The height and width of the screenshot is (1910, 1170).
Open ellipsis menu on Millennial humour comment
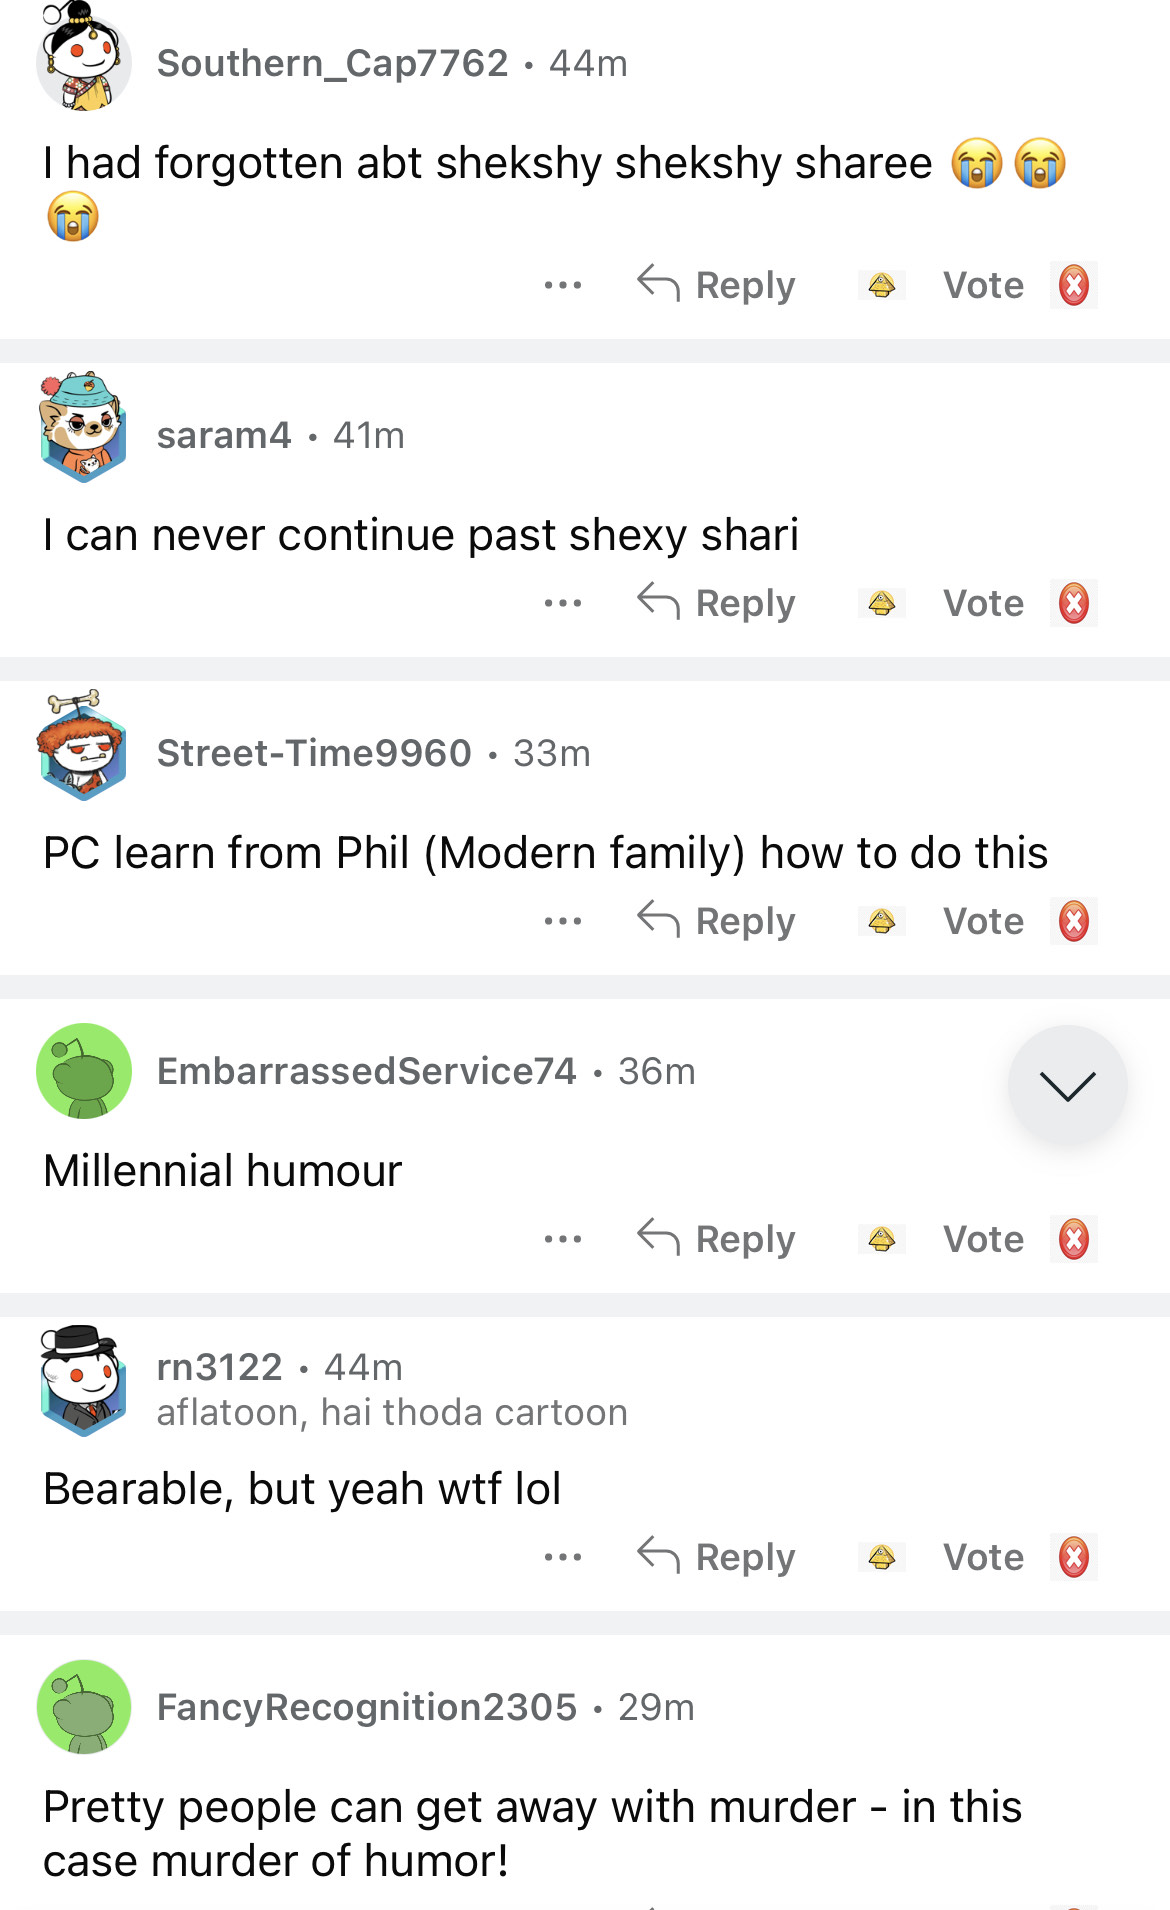(x=563, y=1240)
